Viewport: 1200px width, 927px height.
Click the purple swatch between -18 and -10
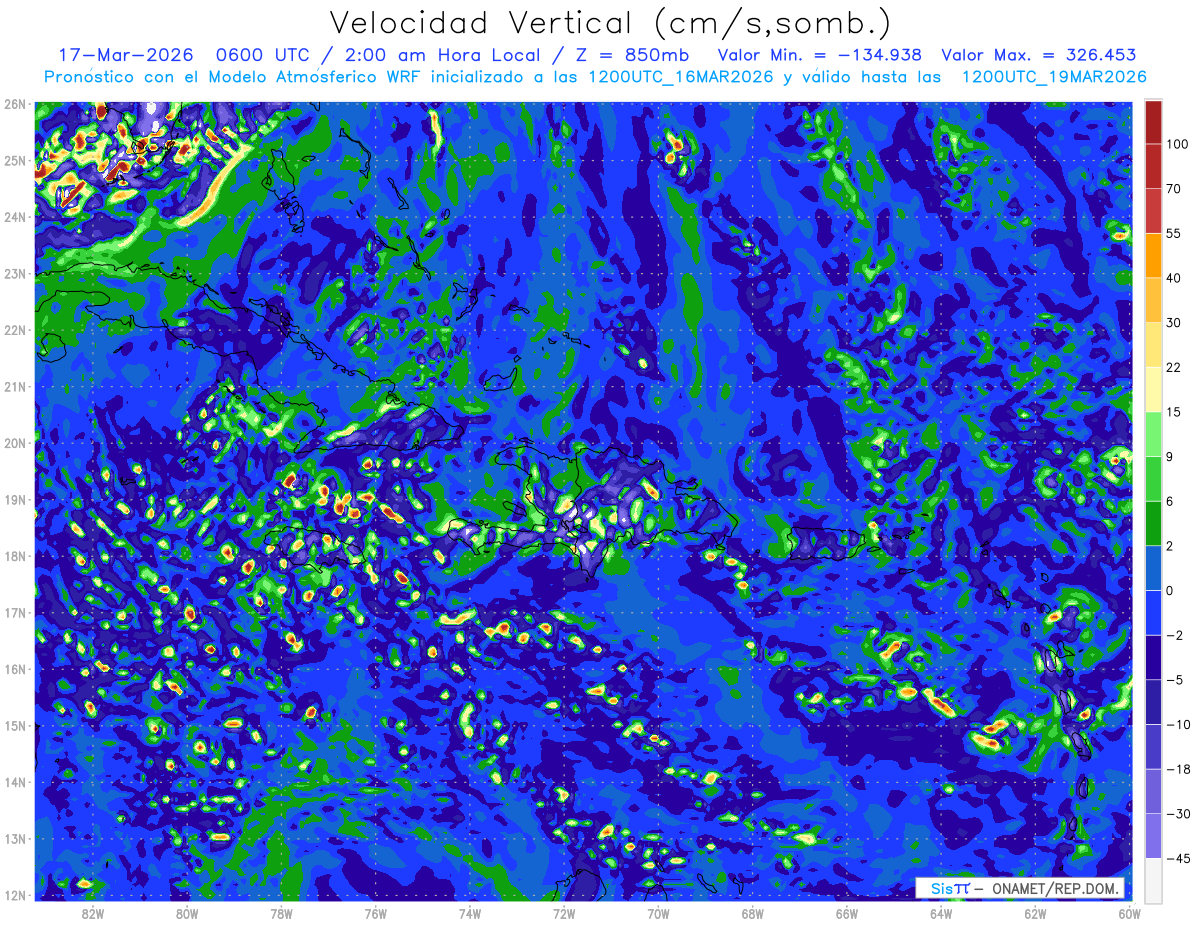pyautogui.click(x=1153, y=747)
